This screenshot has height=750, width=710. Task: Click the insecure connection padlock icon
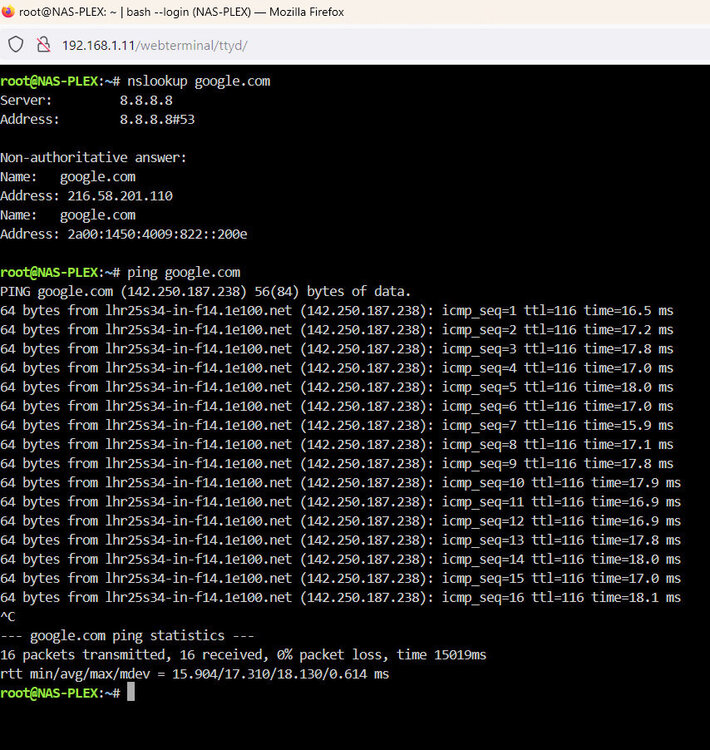[44, 45]
